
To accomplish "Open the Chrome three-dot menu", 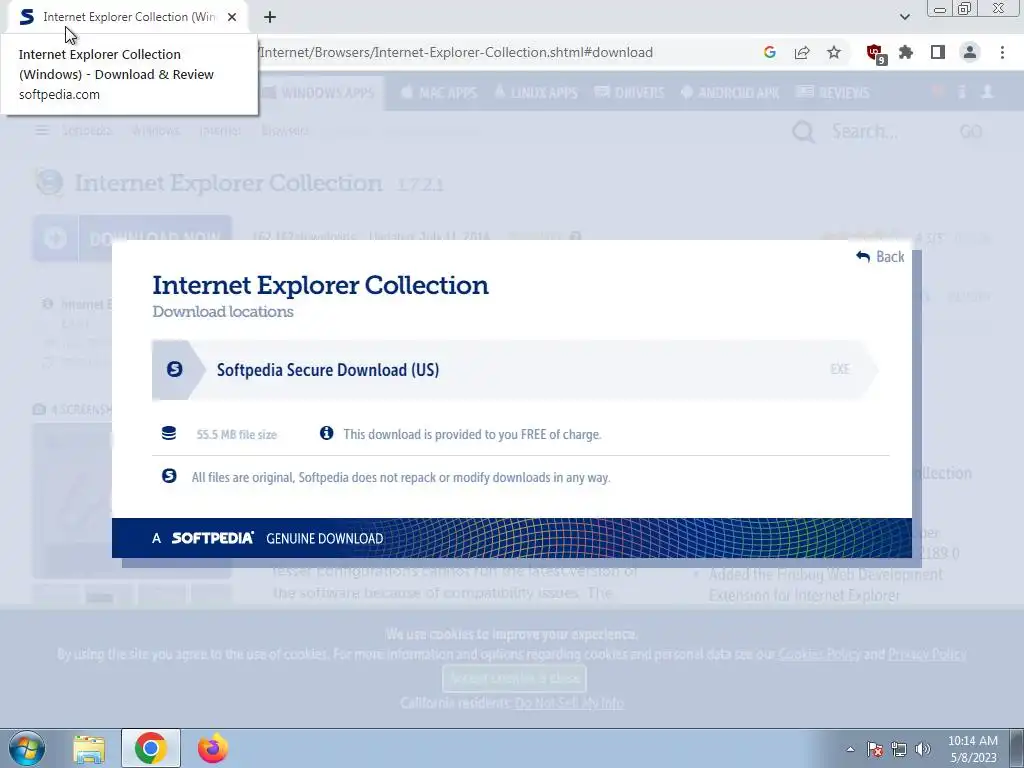I will (x=1002, y=52).
